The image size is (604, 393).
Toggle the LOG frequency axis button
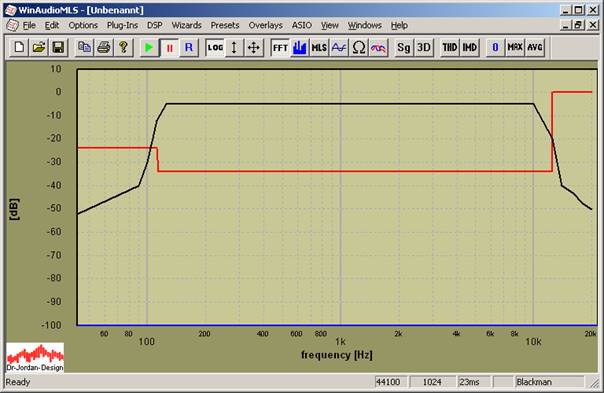click(215, 48)
